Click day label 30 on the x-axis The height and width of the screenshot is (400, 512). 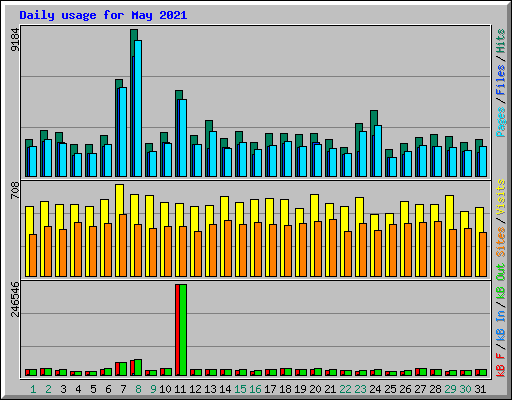click(x=465, y=389)
